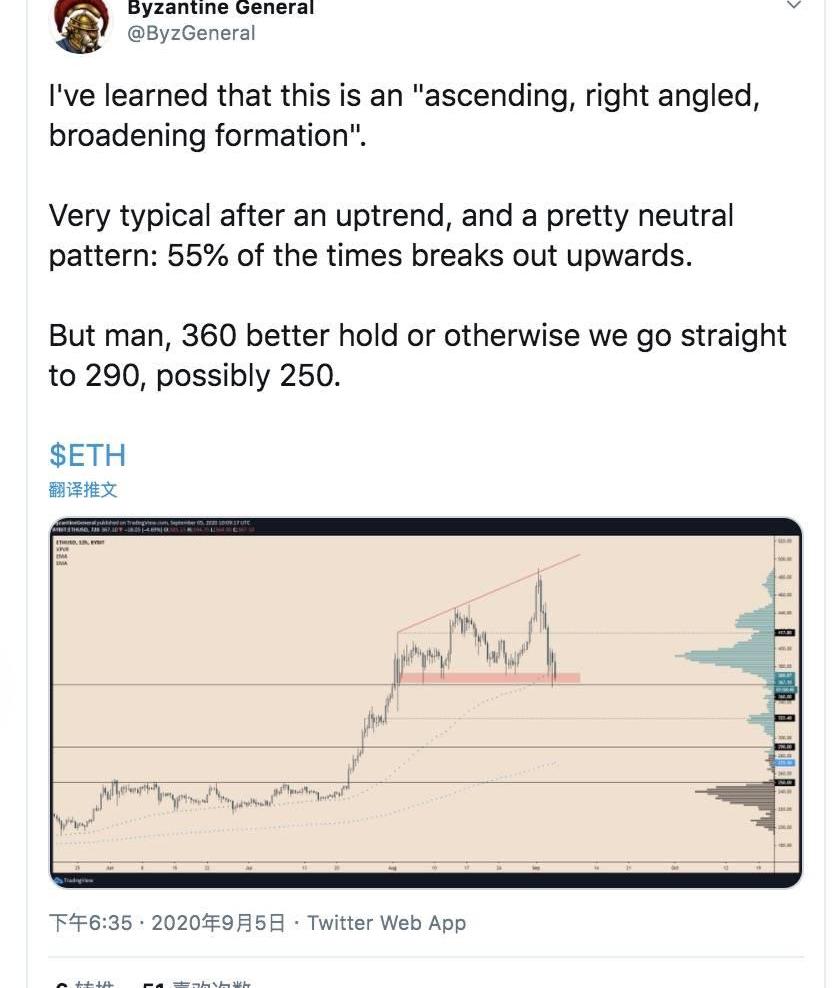The width and height of the screenshot is (836, 988).
Task: Click the ETHUSD symbol label in chart
Action: pos(70,539)
